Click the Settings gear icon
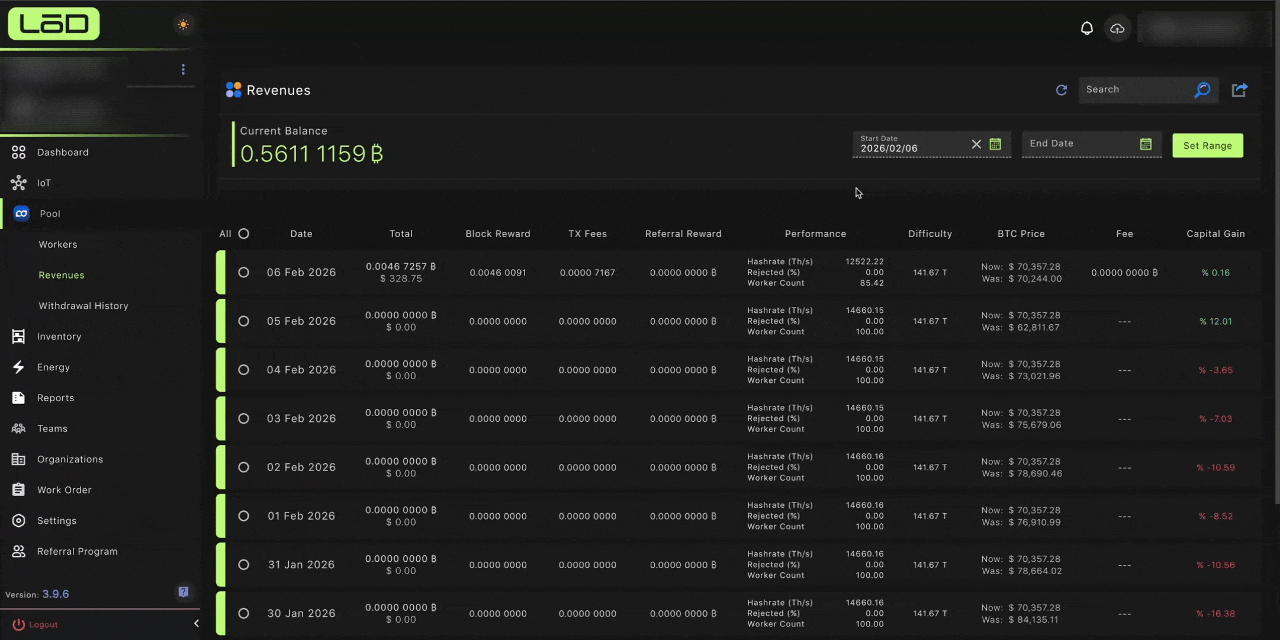The height and width of the screenshot is (640, 1280). coord(18,521)
